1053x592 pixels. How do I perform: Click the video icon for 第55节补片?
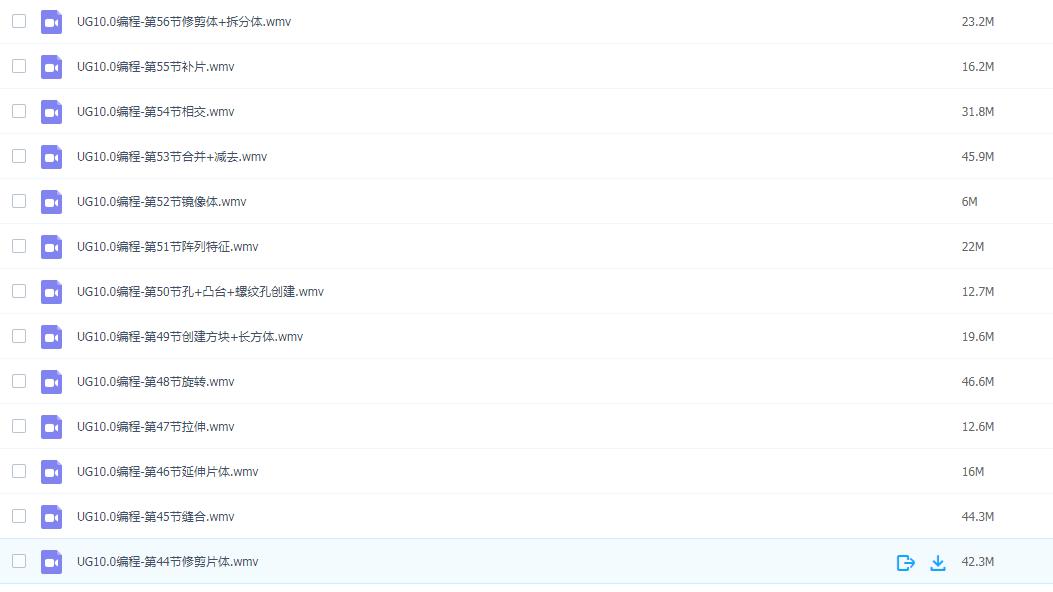[x=51, y=67]
